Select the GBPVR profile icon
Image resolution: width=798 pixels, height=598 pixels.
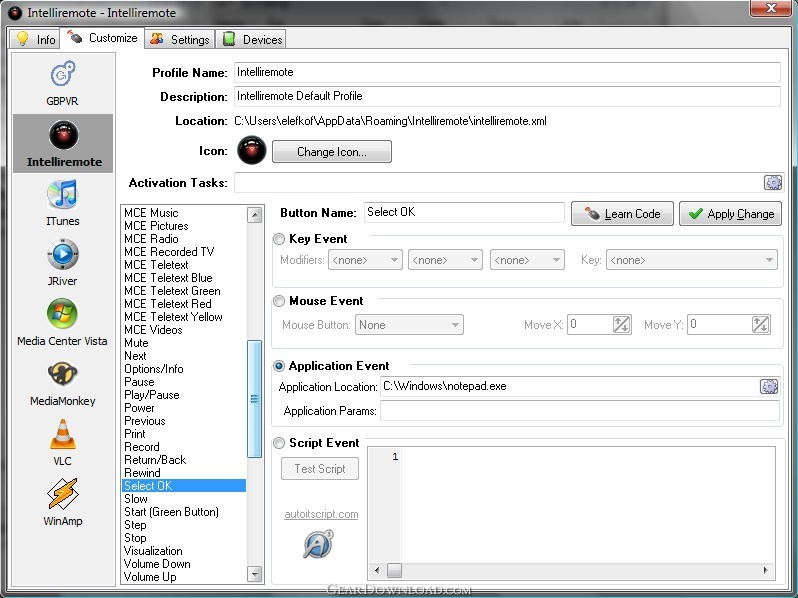point(63,75)
